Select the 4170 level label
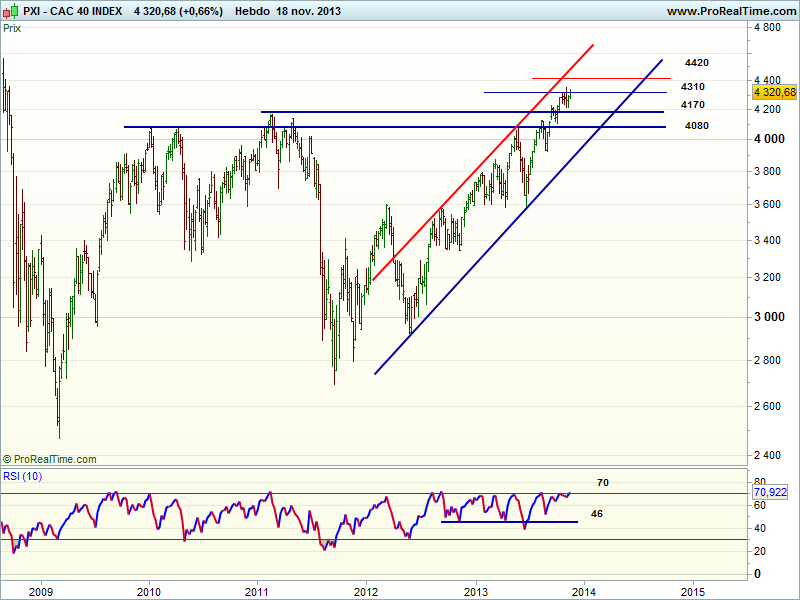The height and width of the screenshot is (600, 800). (x=693, y=105)
